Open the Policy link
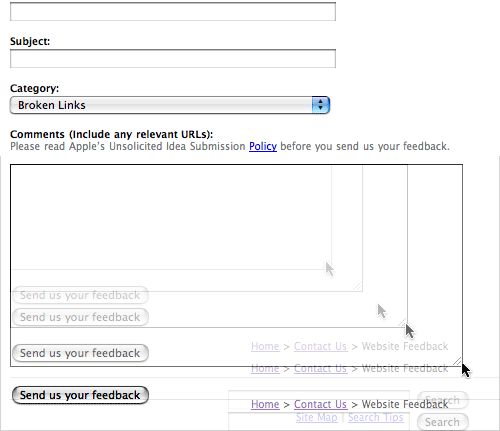Screen dimensions: 500x431 [263, 146]
